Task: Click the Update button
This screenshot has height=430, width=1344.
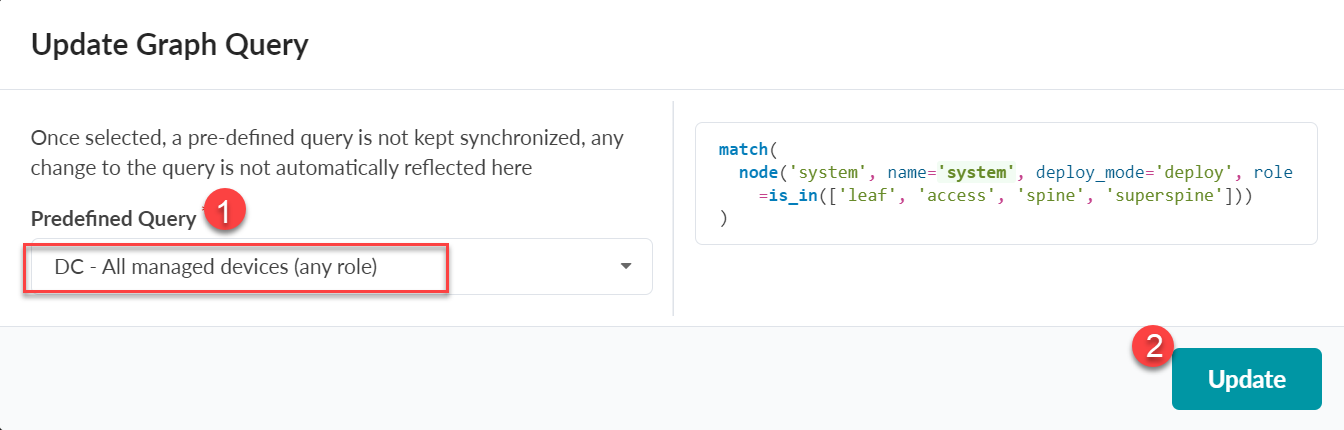Action: pos(1246,379)
